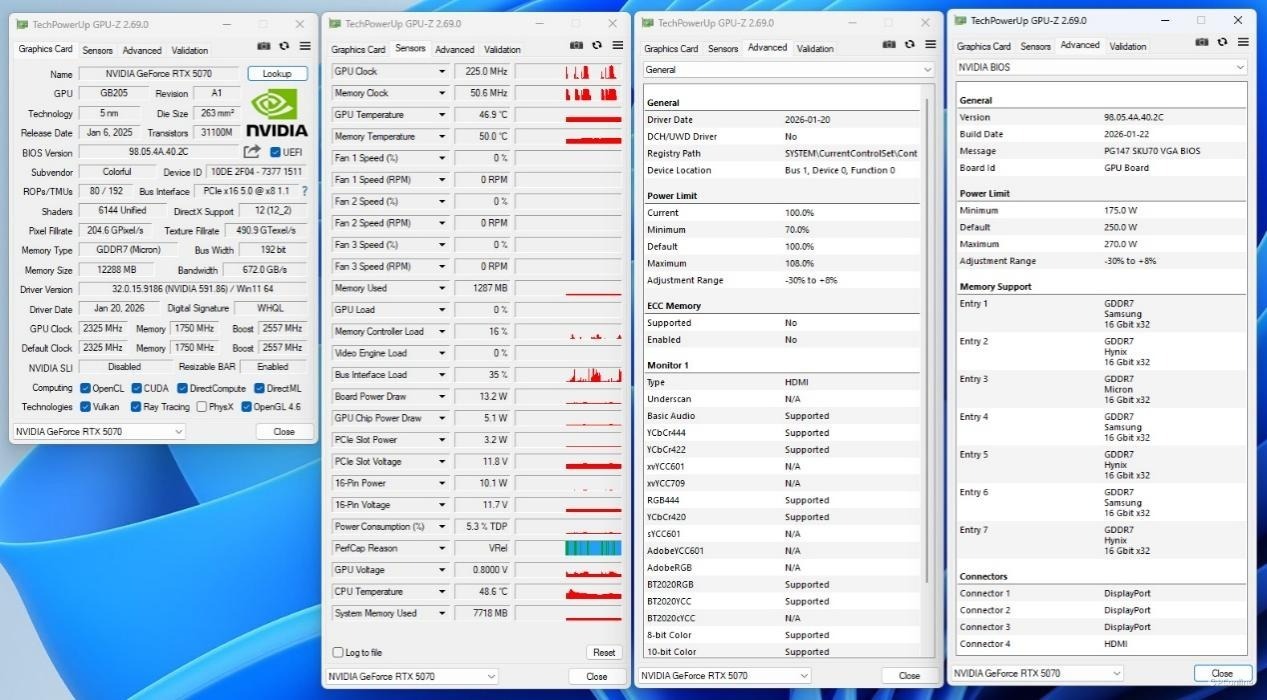Screen dimensions: 1267x700
Task: Click refresh icon in NVIDIA BIOS window
Action: [1223, 42]
